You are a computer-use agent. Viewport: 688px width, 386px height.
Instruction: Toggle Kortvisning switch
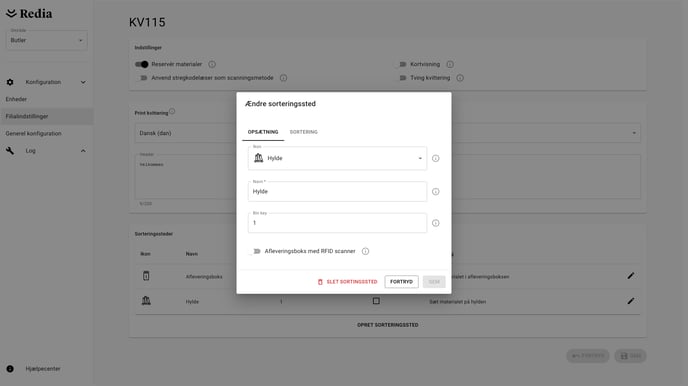401,64
